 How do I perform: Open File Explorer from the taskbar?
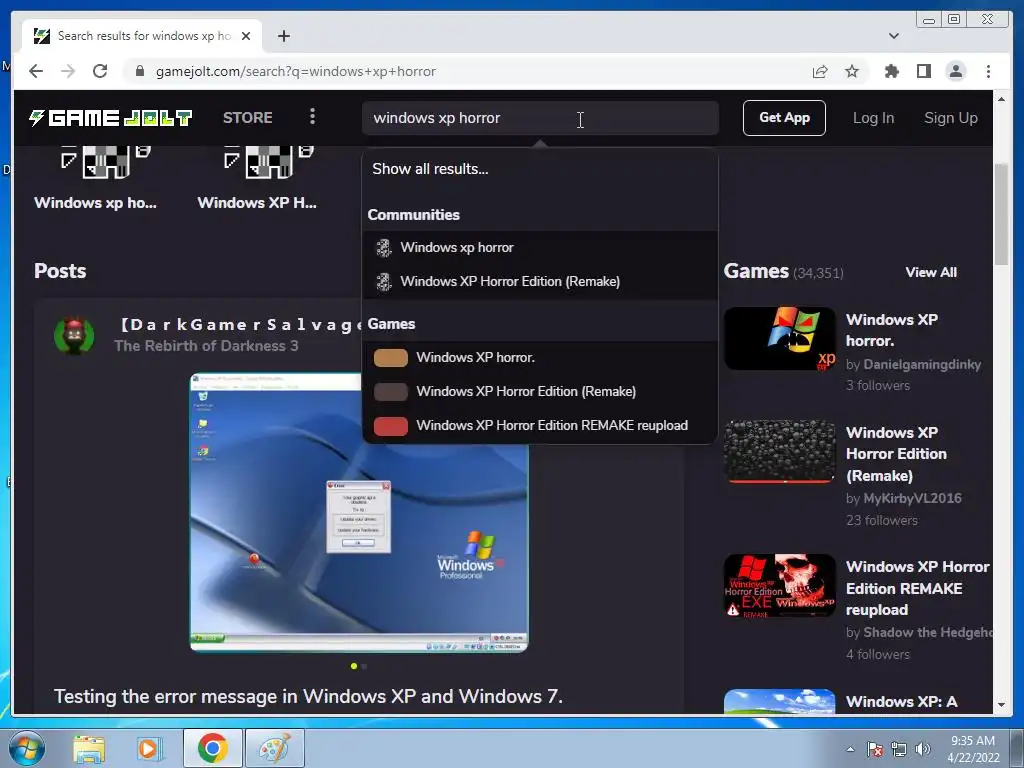pos(89,748)
